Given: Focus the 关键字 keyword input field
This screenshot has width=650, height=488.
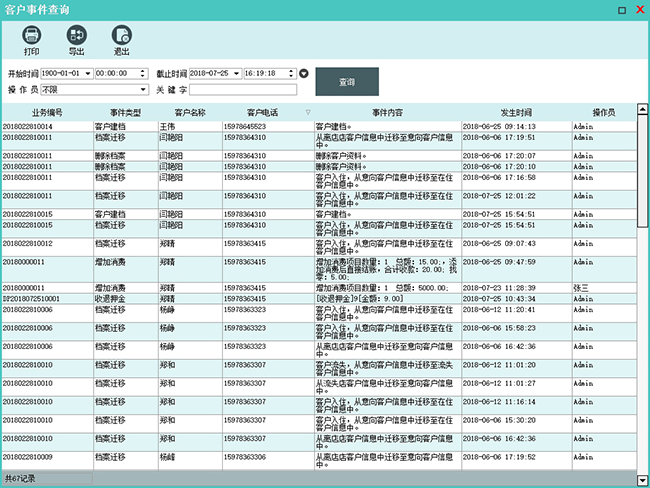Looking at the screenshot, I should pos(243,89).
